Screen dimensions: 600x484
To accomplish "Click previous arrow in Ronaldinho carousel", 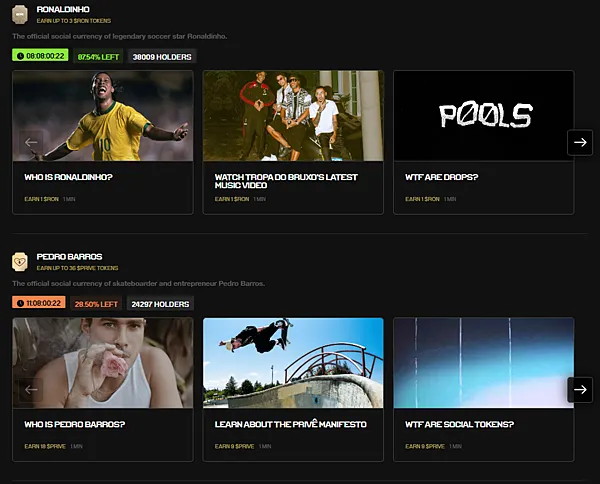I will coord(31,142).
